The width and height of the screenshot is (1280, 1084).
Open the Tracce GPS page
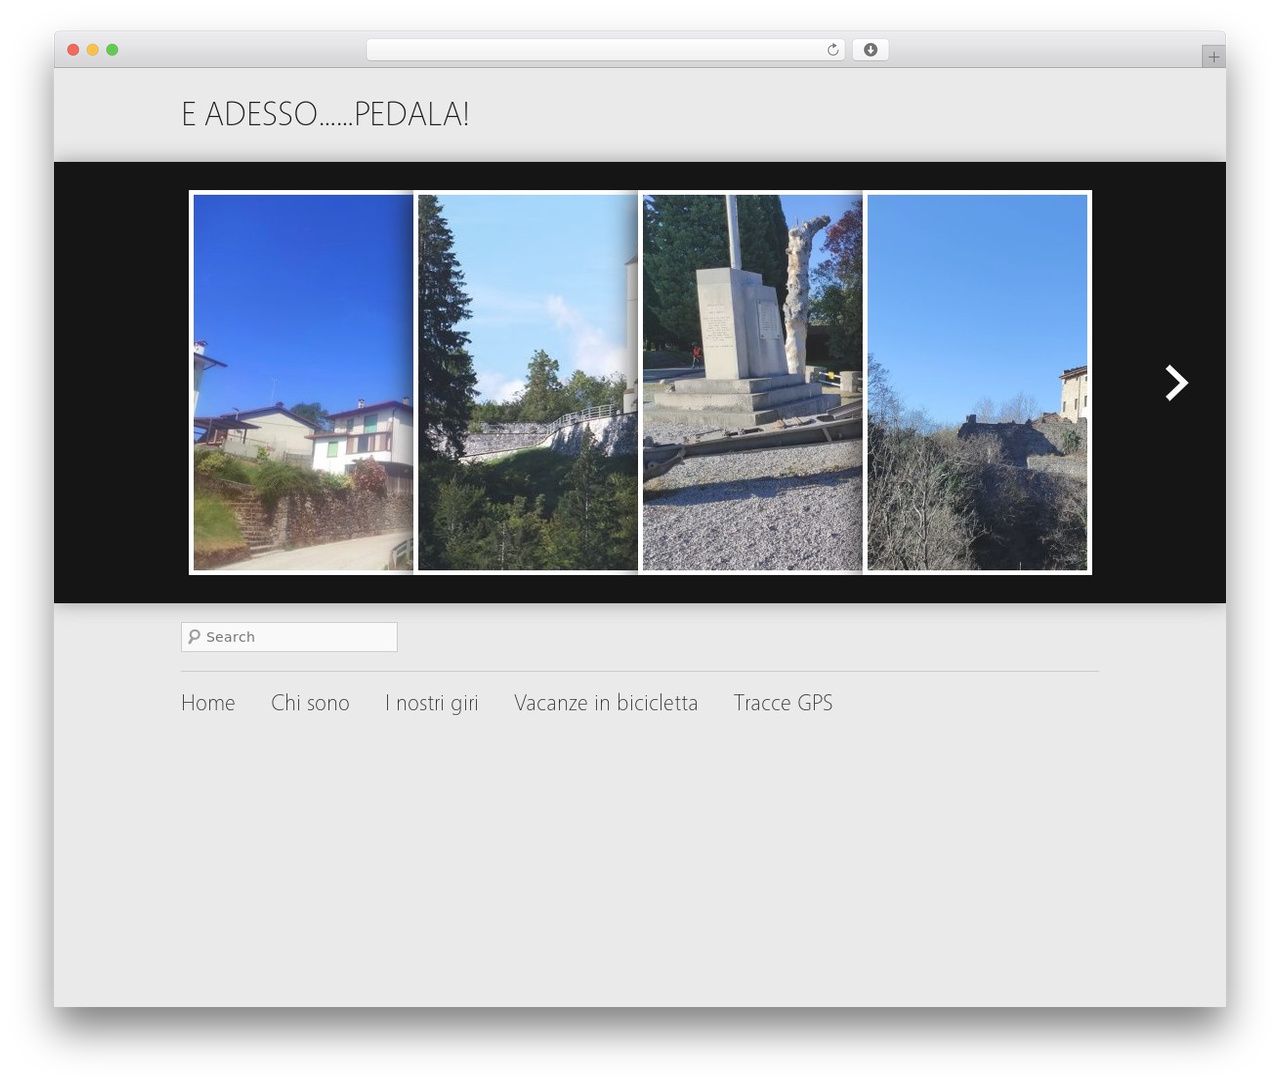coord(783,703)
